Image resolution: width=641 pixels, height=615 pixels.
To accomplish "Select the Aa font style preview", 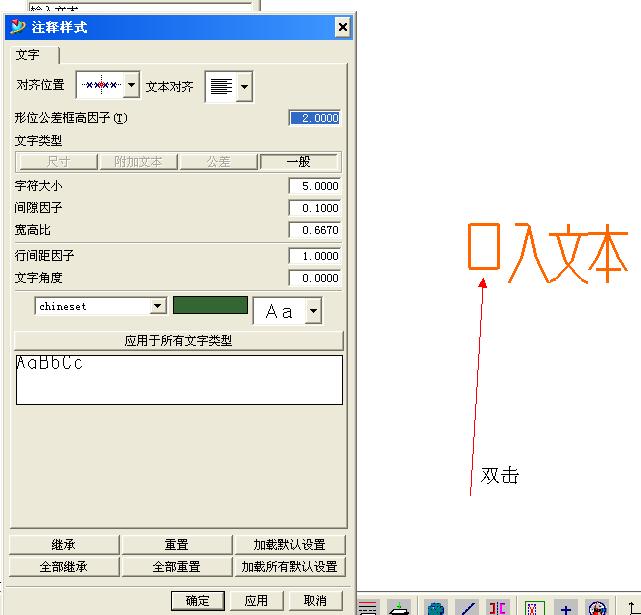I will coord(279,311).
